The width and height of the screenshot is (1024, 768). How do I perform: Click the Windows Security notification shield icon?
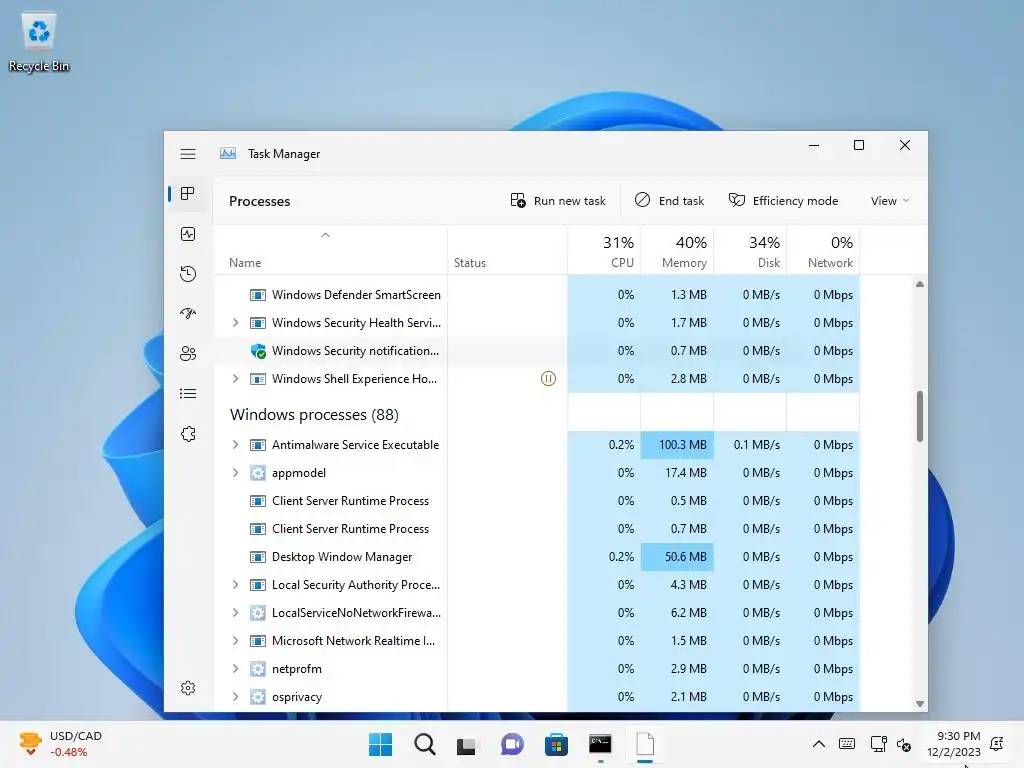point(258,351)
